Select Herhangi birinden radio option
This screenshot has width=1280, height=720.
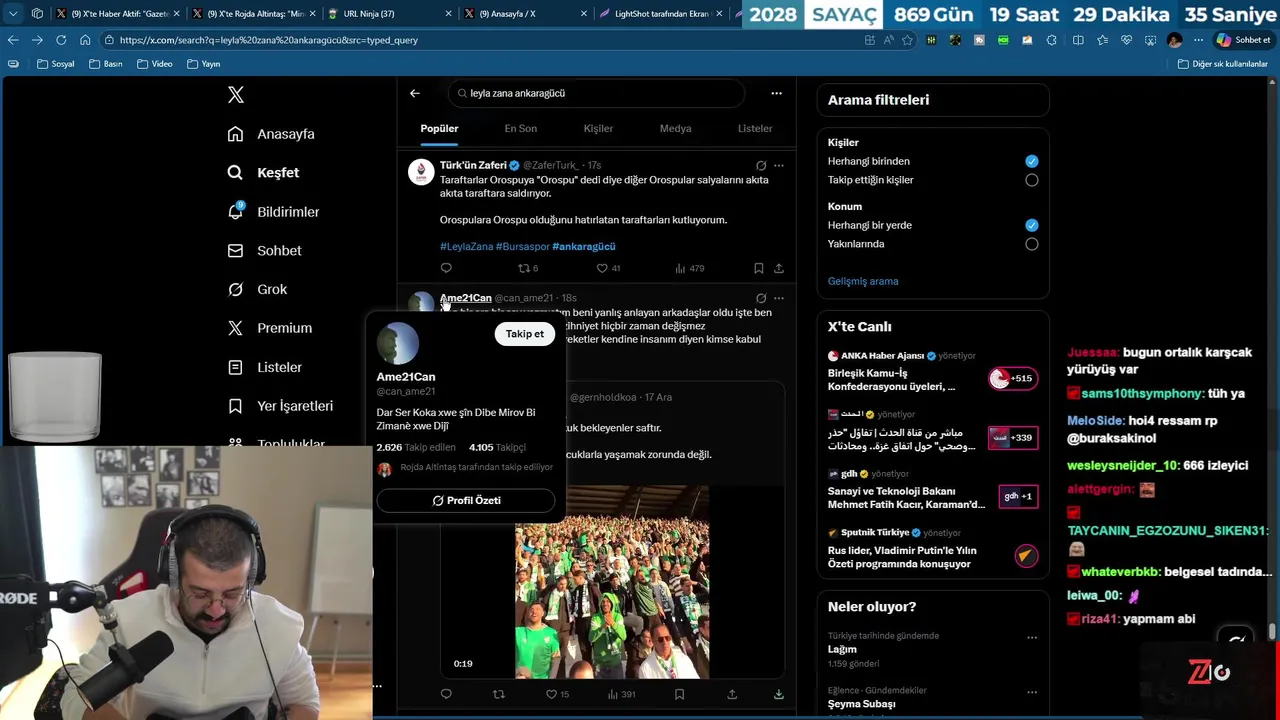(x=1031, y=161)
